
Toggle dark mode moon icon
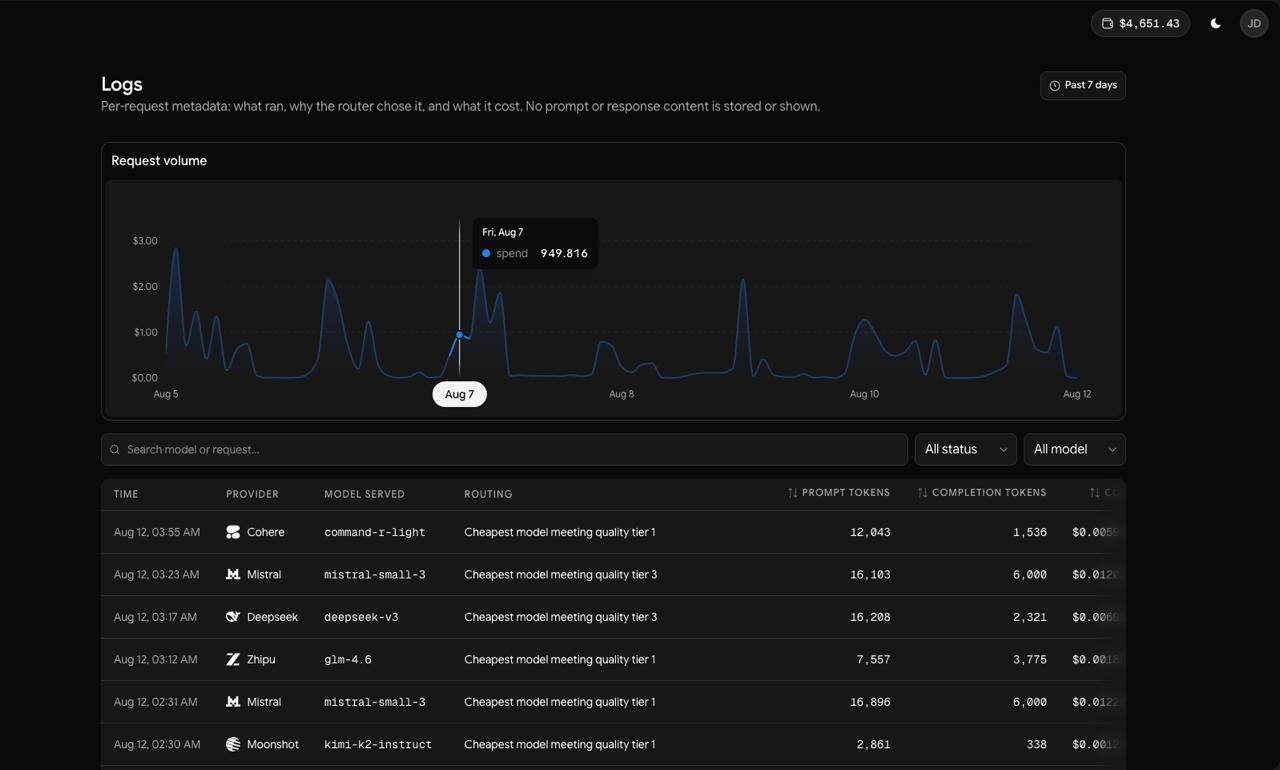(1216, 23)
